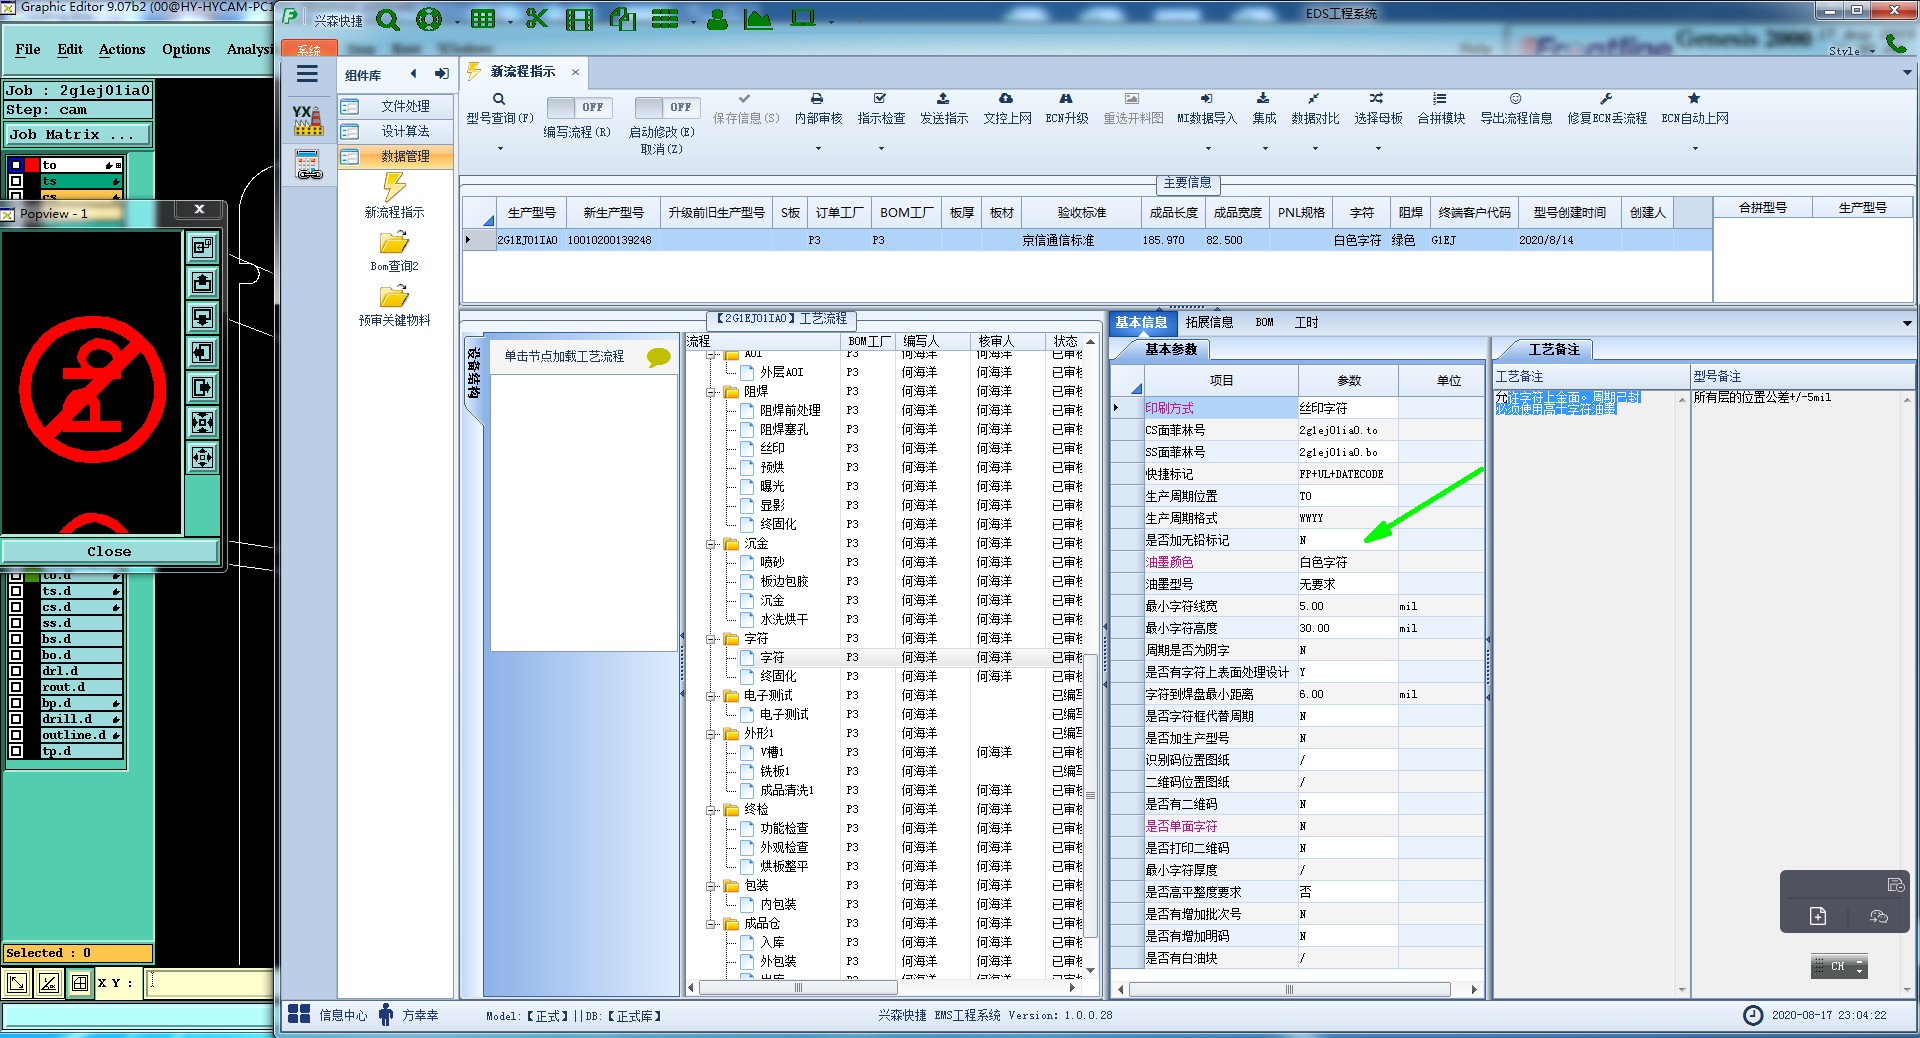This screenshot has width=1920, height=1038.
Task: Click 修复ECN丢流程 wrench button
Action: point(1607,109)
